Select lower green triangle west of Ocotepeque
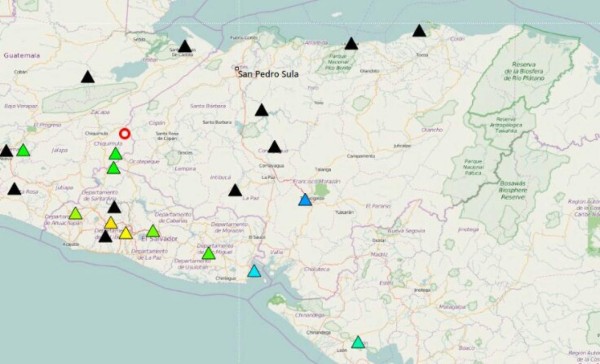This screenshot has width=600, height=364. pos(113,168)
